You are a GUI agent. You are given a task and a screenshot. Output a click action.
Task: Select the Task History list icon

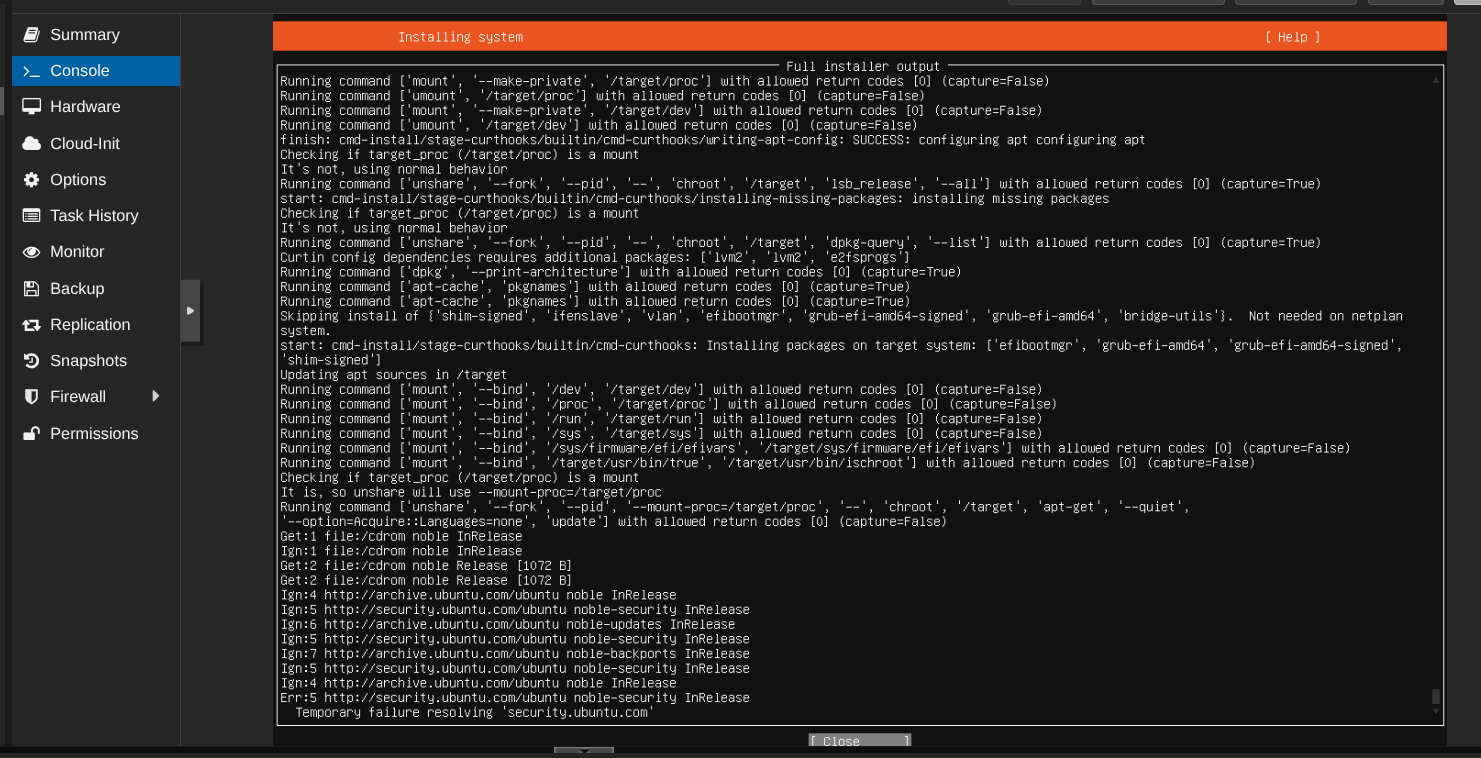pos(31,216)
